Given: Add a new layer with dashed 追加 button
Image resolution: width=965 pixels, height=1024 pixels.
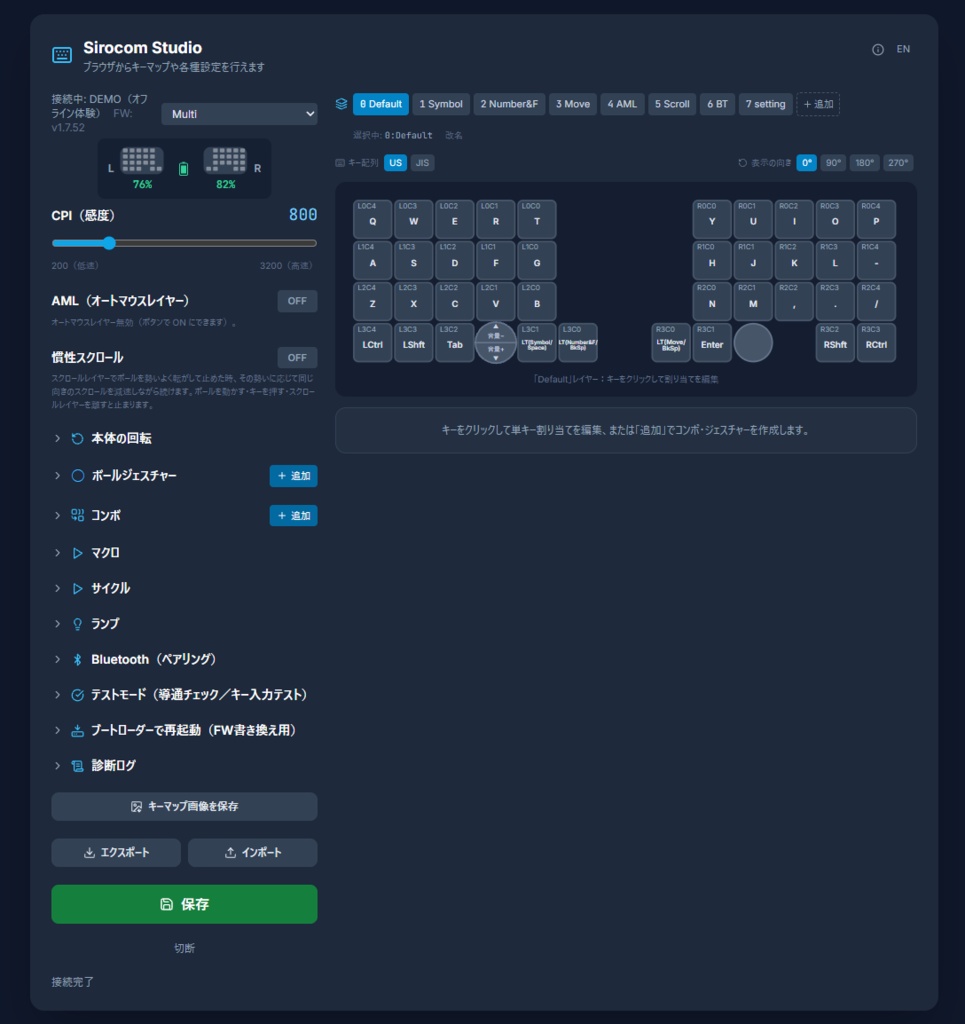Looking at the screenshot, I should (818, 104).
